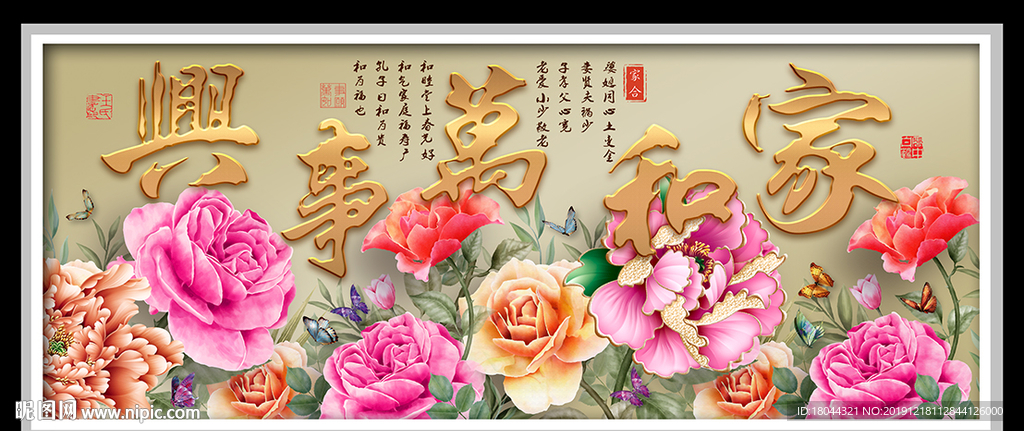Select the verse column beginning 和睦堂上

click(x=427, y=110)
